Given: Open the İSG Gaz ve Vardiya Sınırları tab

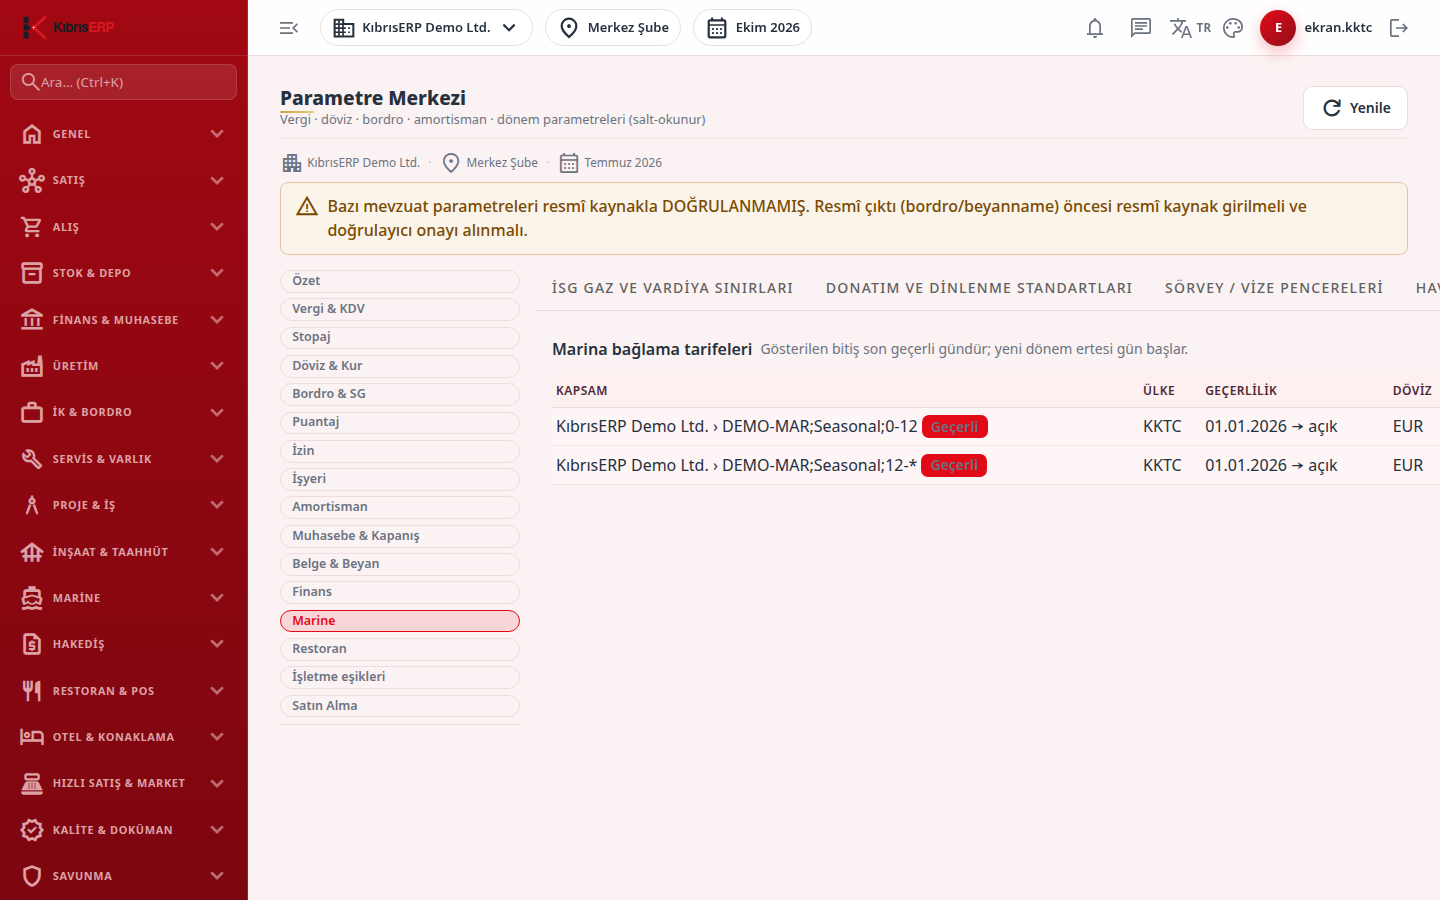Looking at the screenshot, I should coord(672,288).
